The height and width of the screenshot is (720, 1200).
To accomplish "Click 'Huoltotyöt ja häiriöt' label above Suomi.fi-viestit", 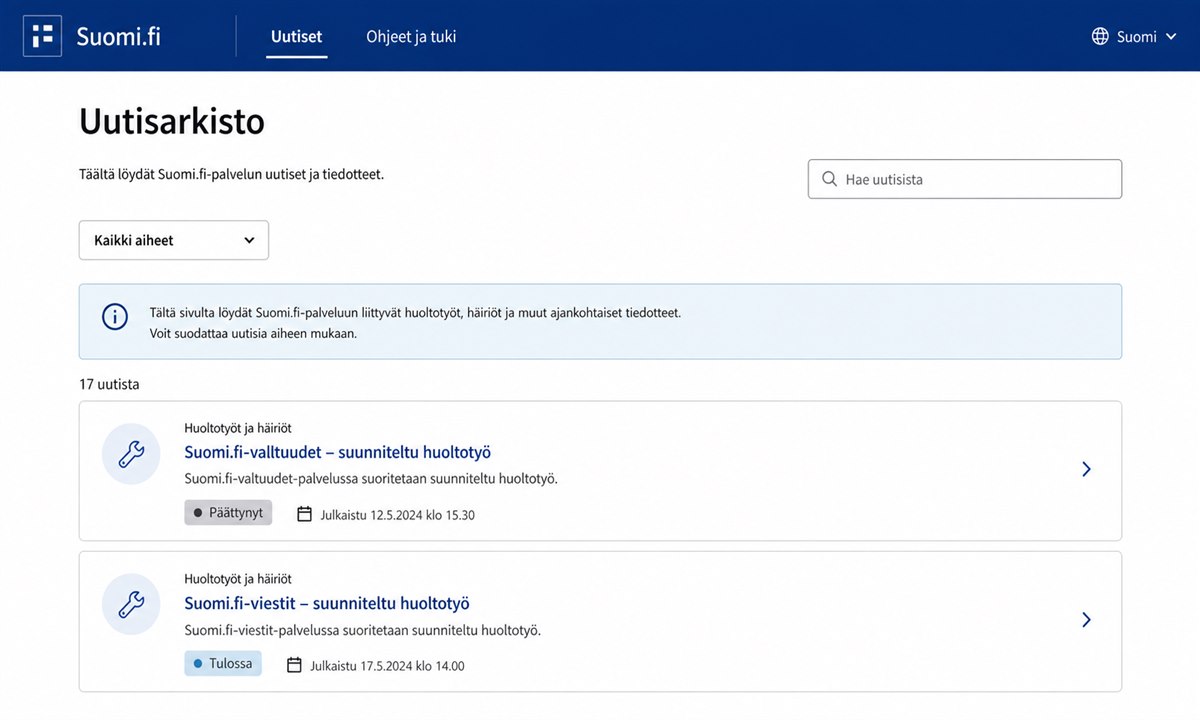I will (238, 579).
